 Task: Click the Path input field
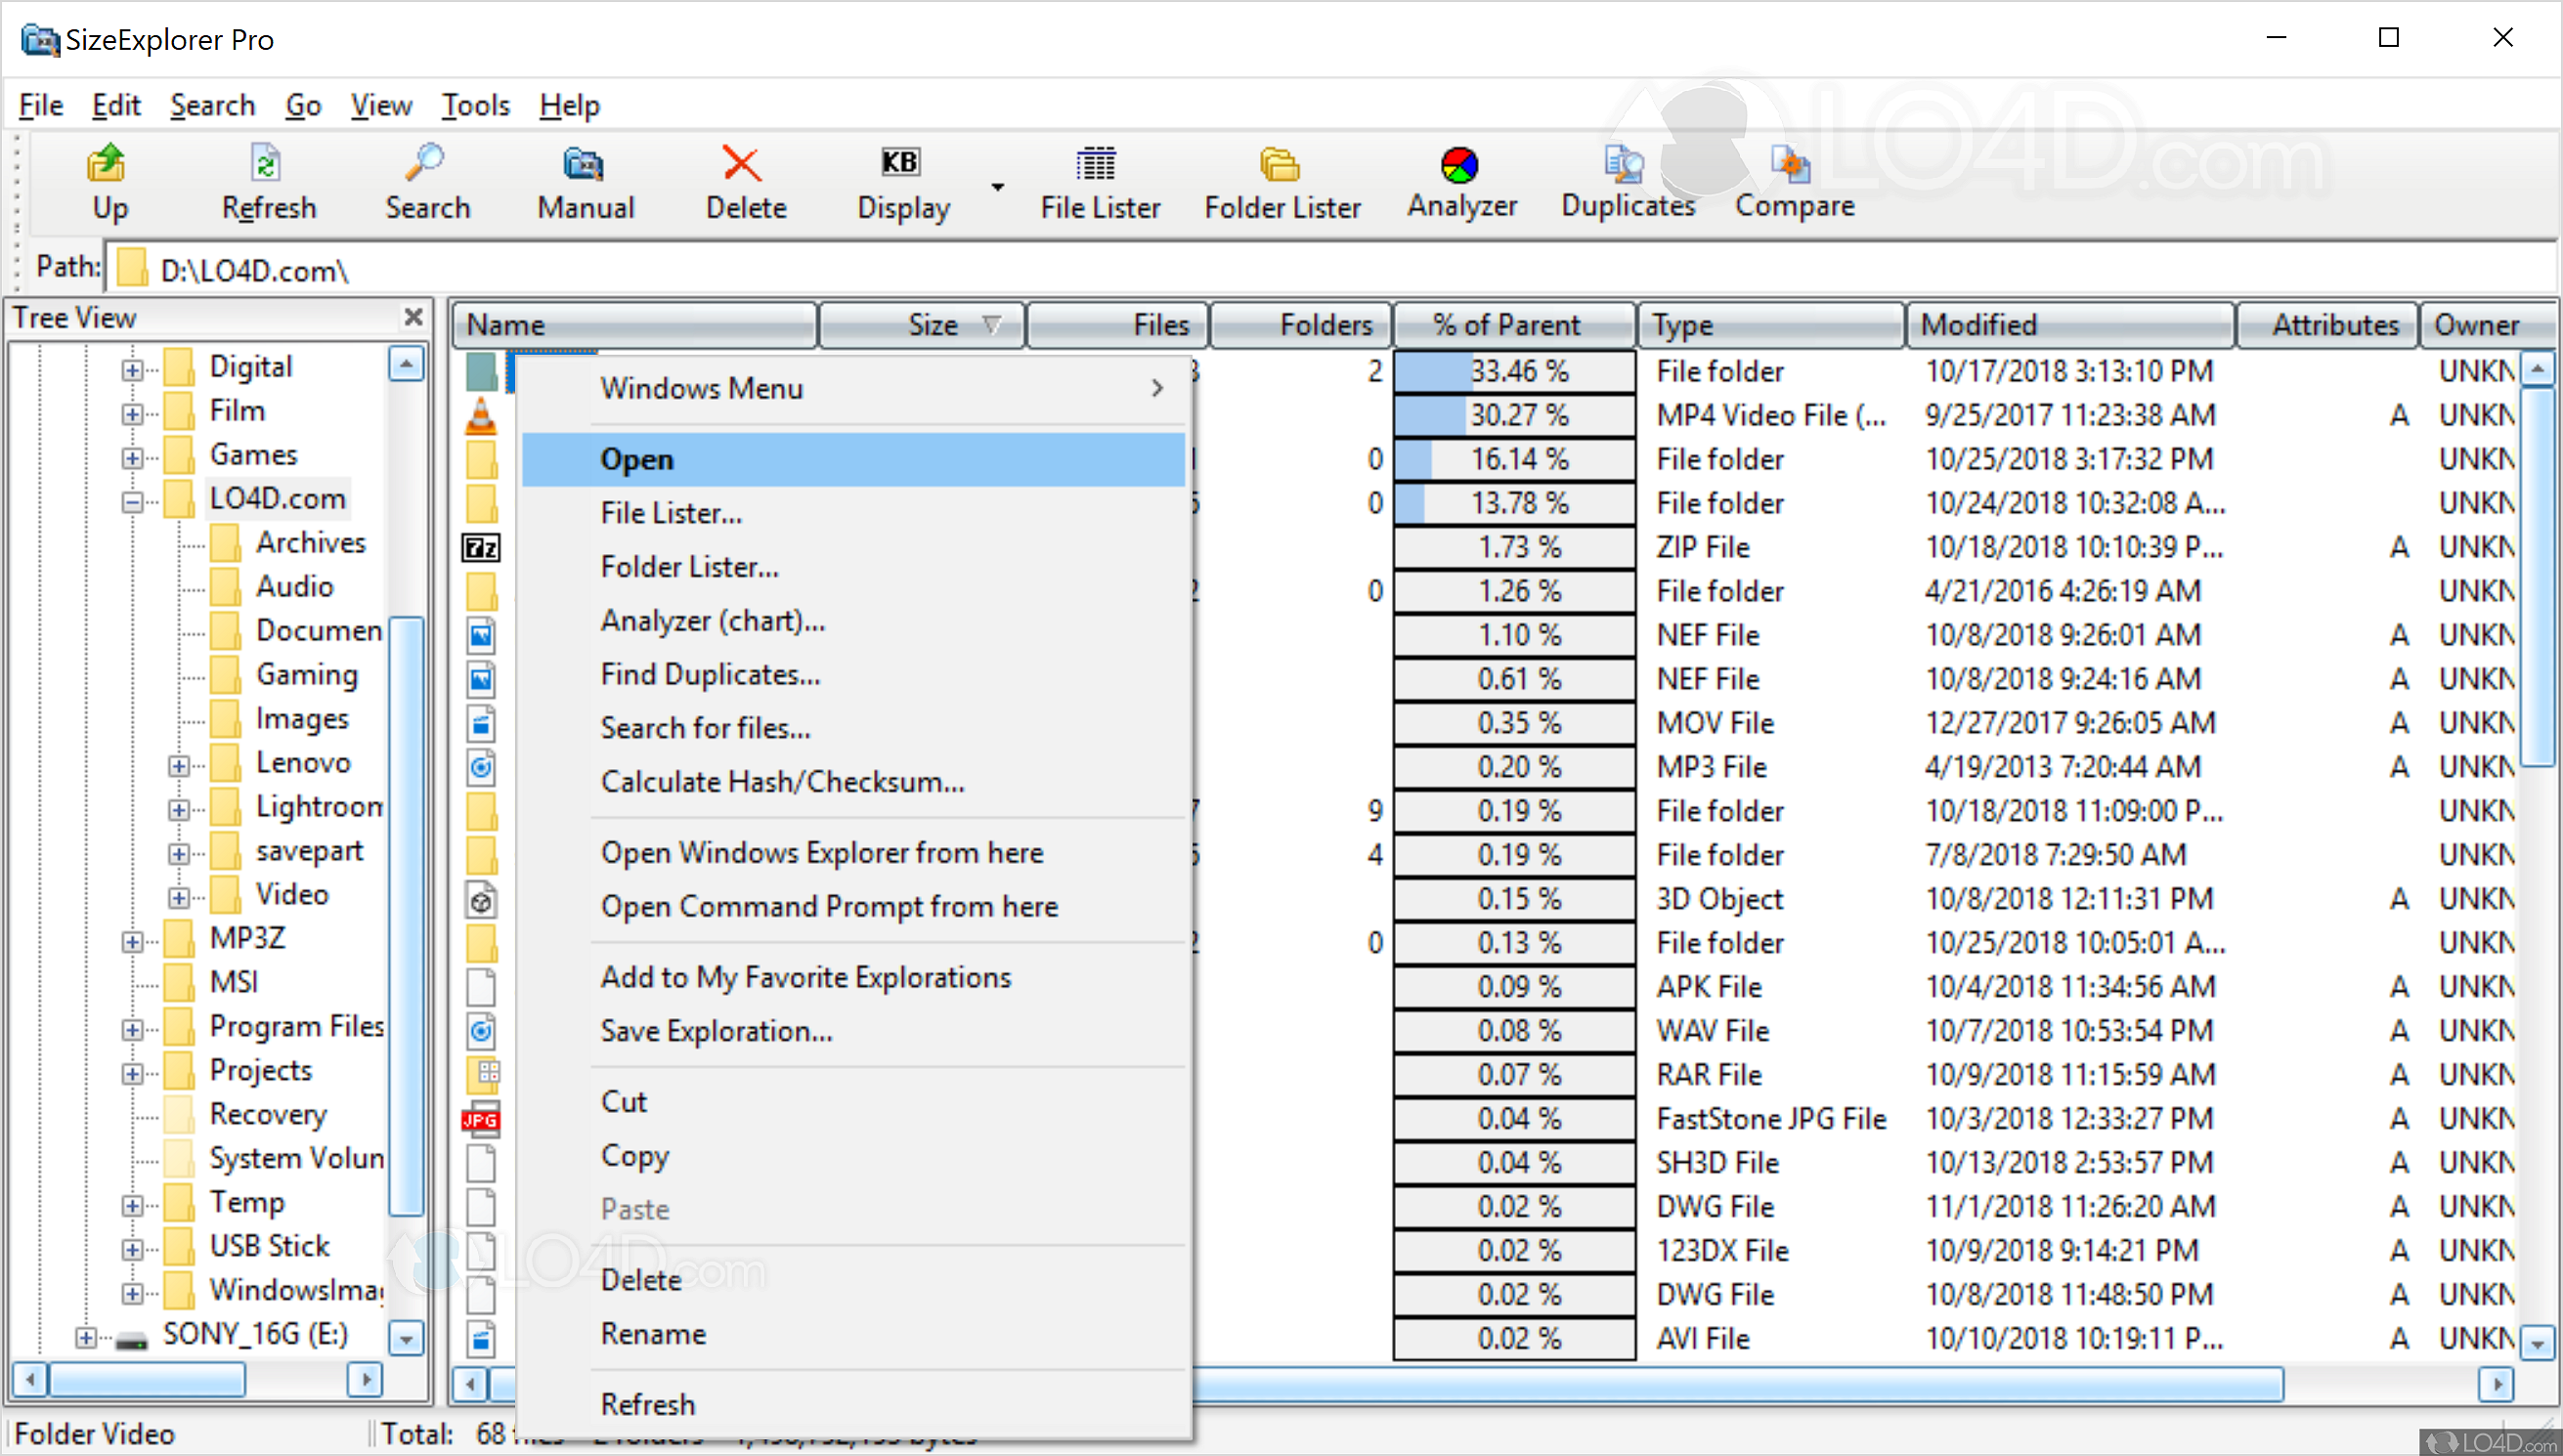pos(1330,269)
